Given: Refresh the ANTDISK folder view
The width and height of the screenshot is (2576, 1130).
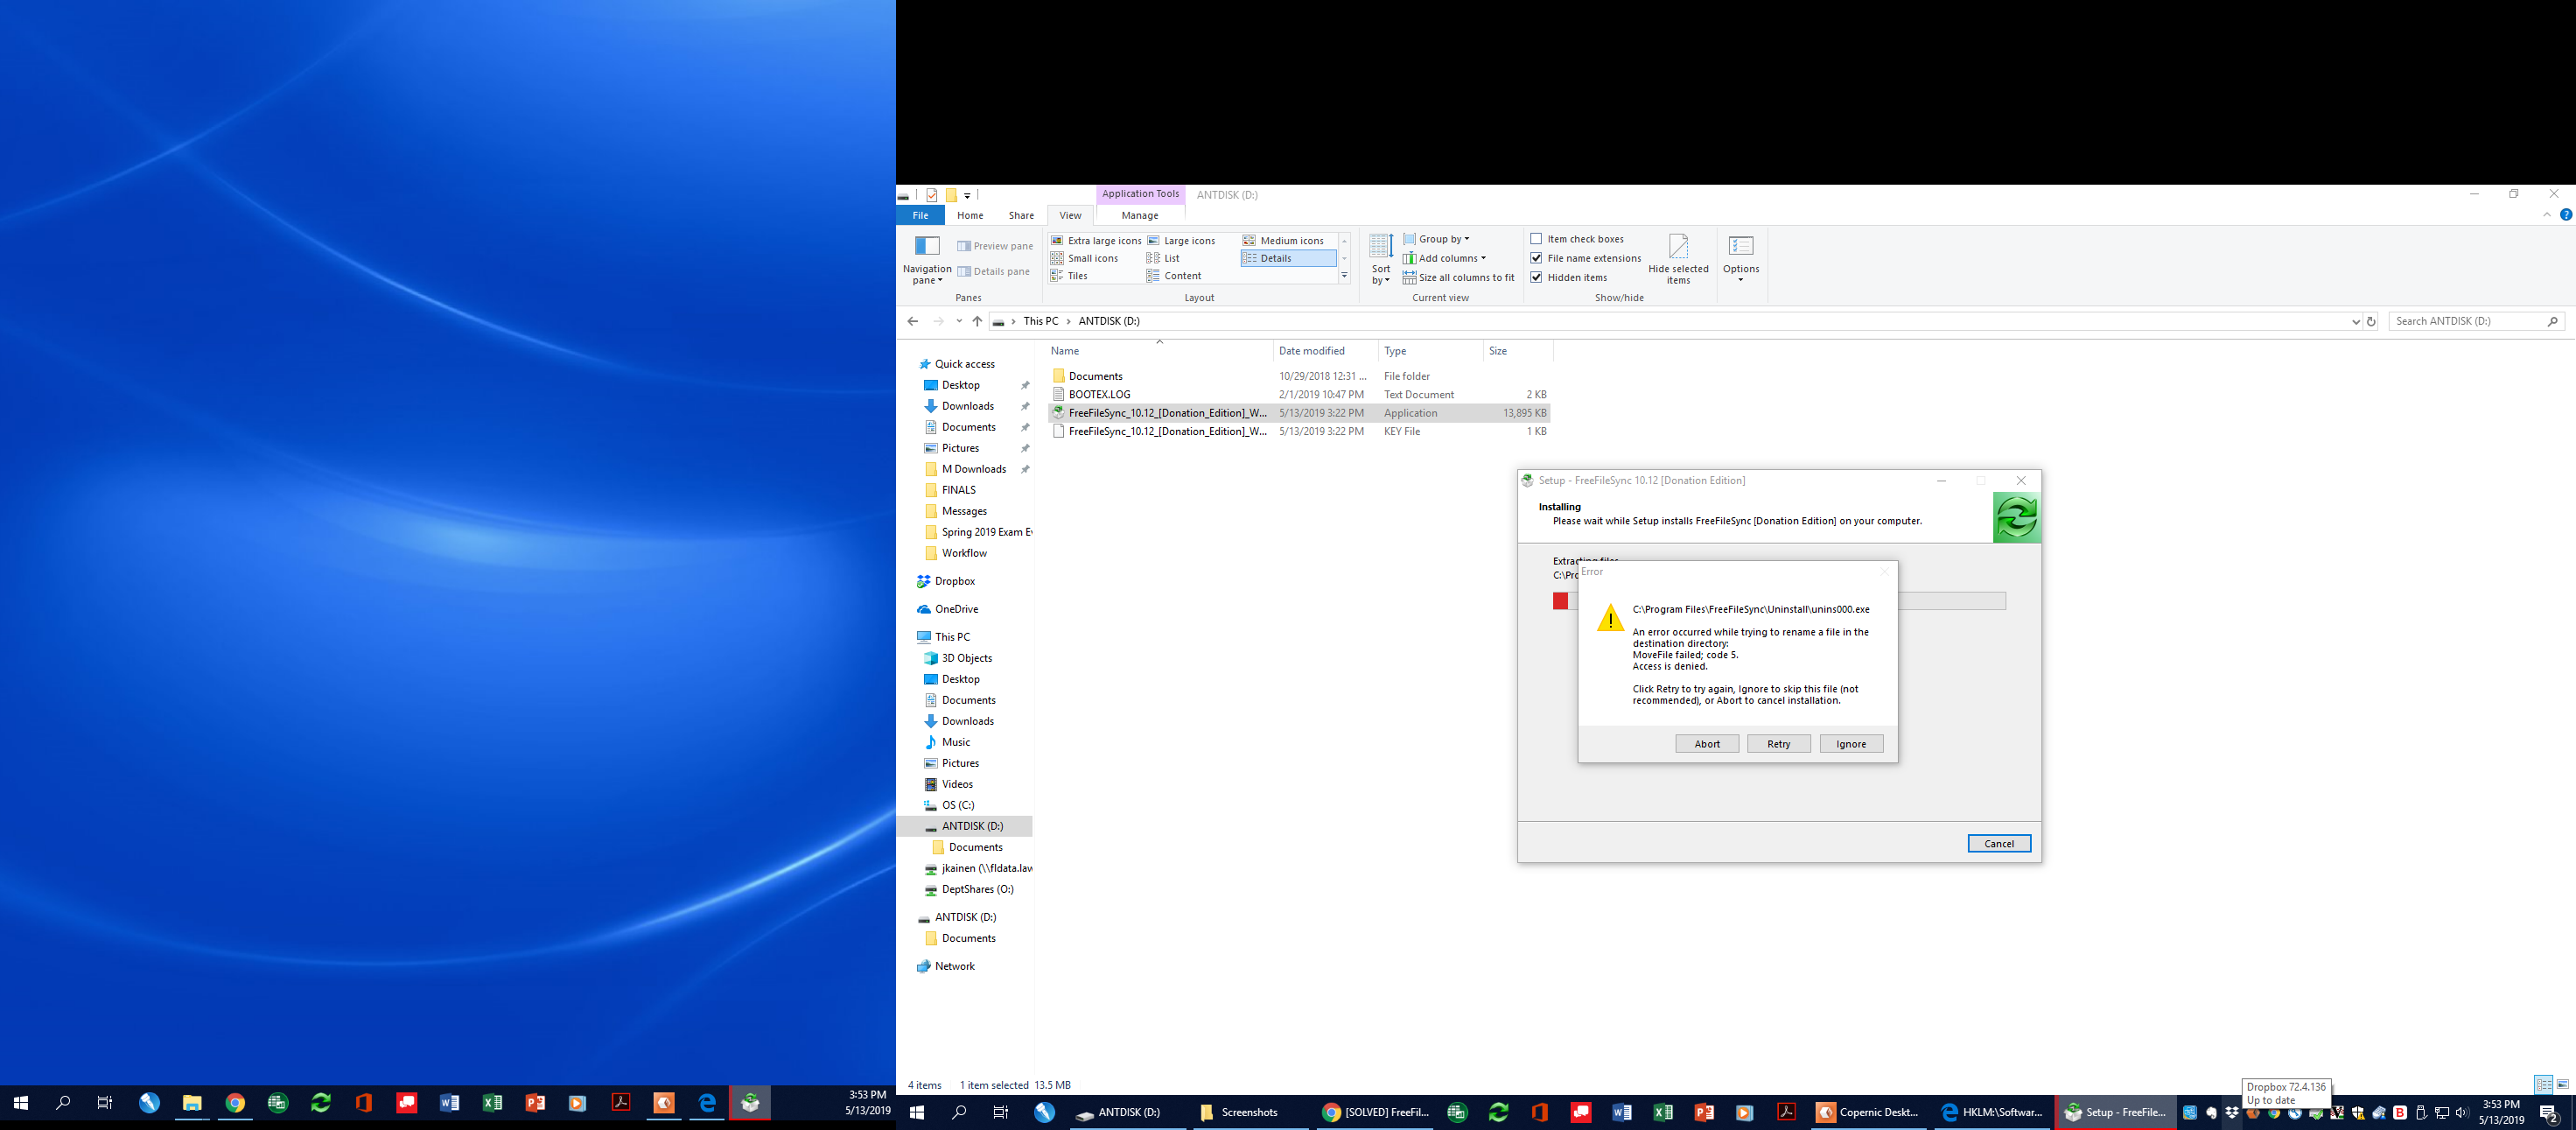Looking at the screenshot, I should [x=2371, y=321].
